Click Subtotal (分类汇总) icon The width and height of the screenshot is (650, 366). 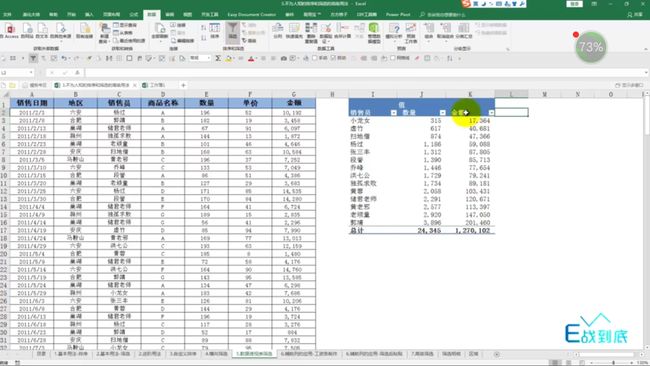coord(463,31)
